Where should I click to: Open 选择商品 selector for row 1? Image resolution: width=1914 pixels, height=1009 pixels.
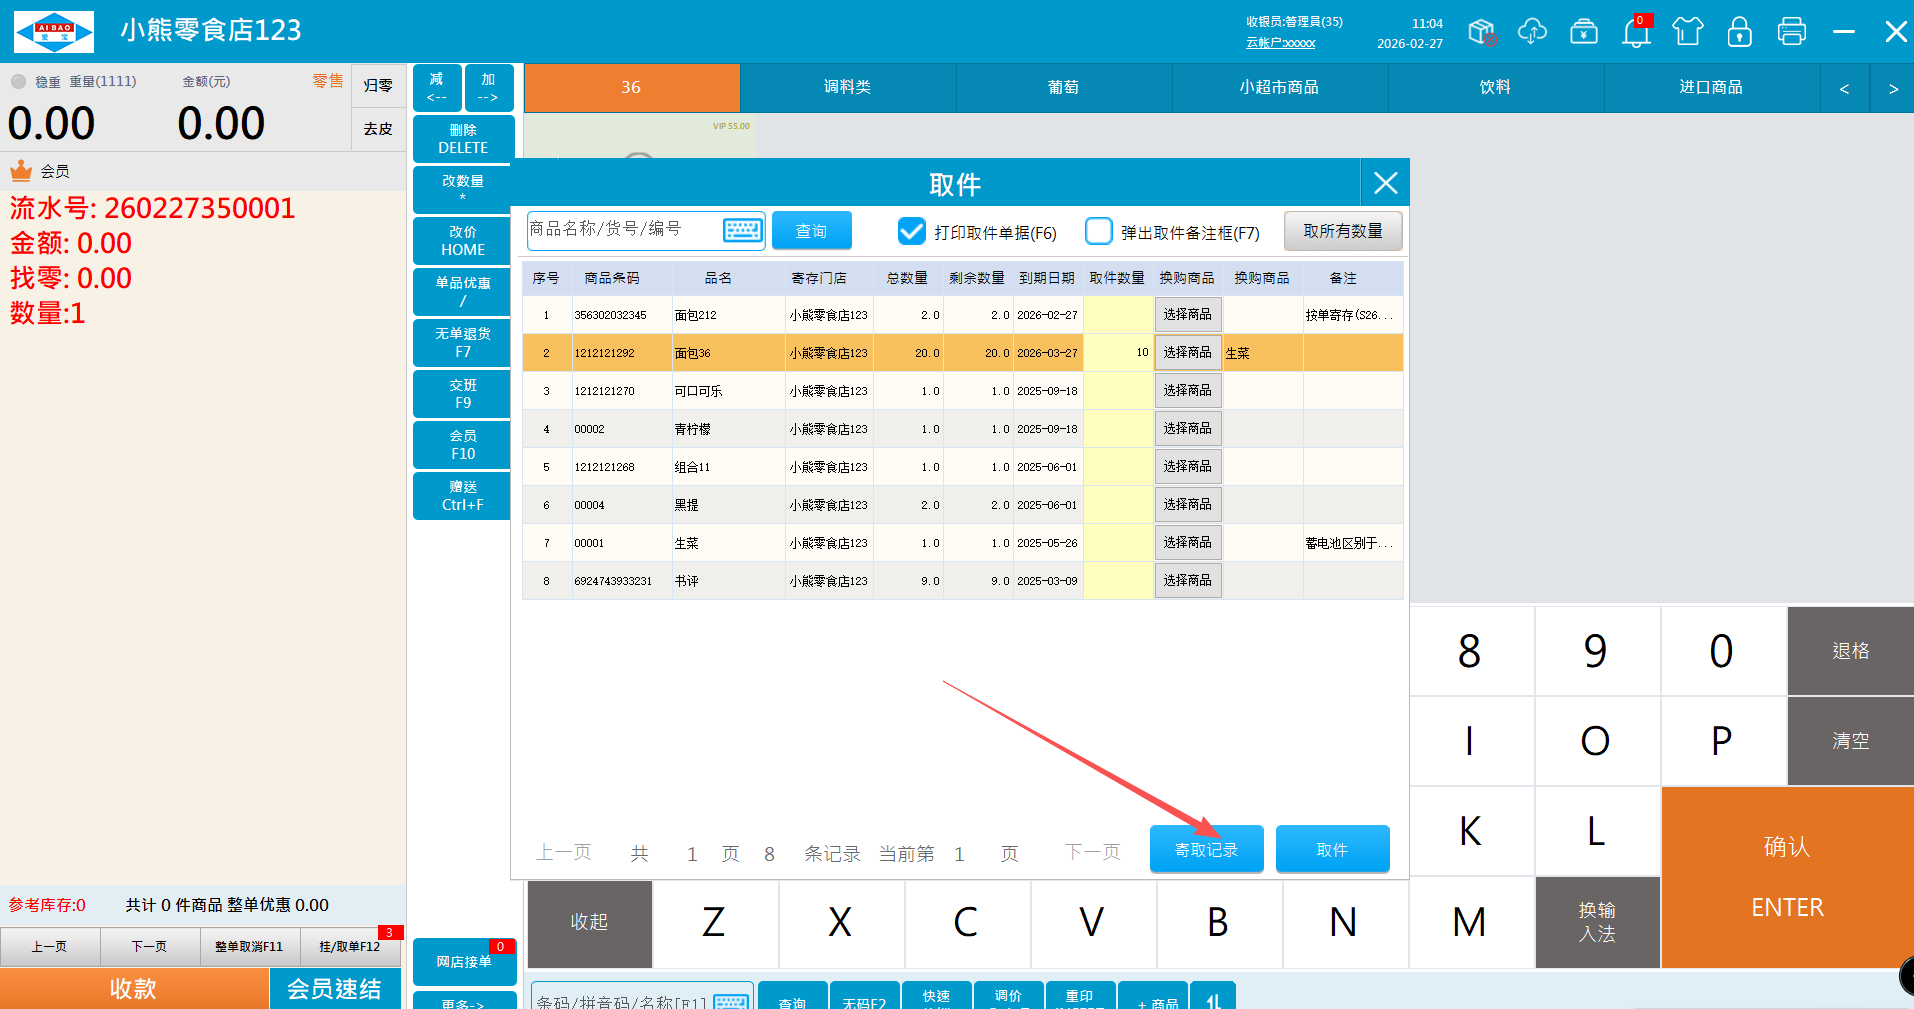(x=1187, y=315)
